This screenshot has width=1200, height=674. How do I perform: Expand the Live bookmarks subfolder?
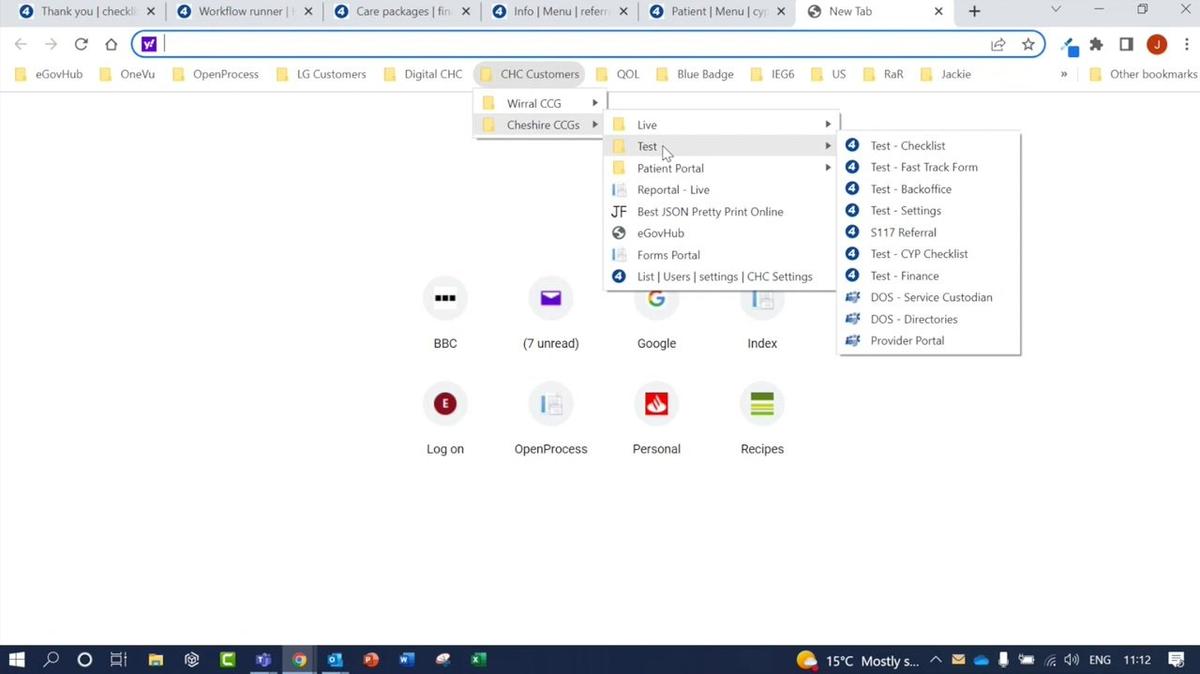click(x=720, y=125)
